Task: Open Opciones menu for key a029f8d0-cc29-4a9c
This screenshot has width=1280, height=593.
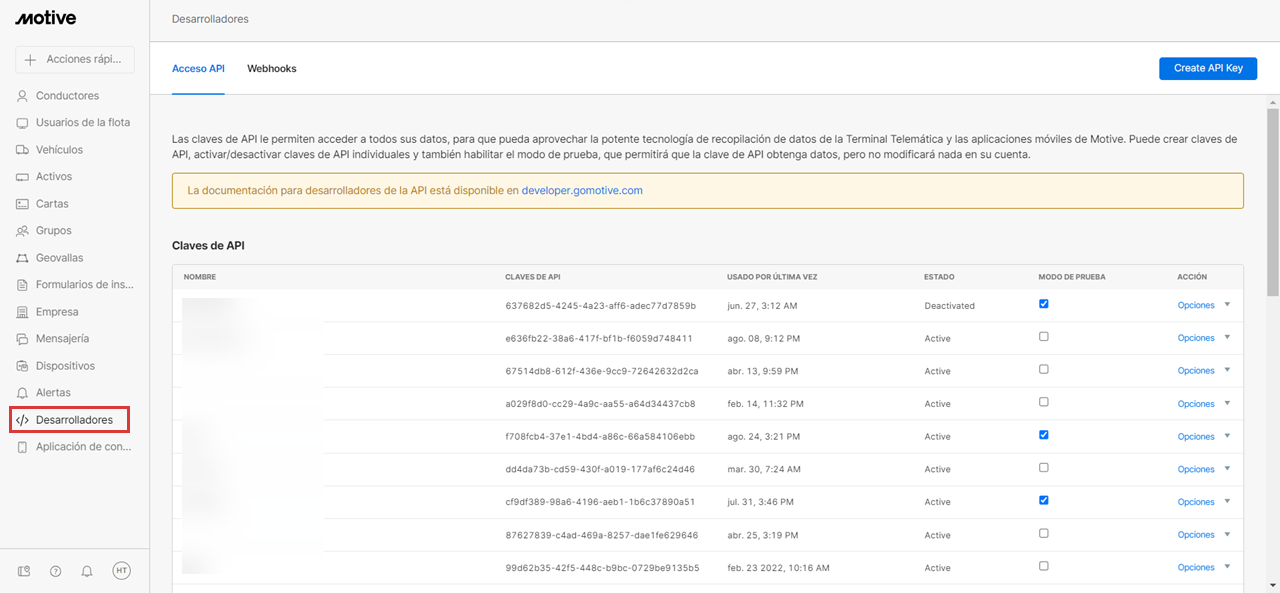Action: coord(1196,403)
